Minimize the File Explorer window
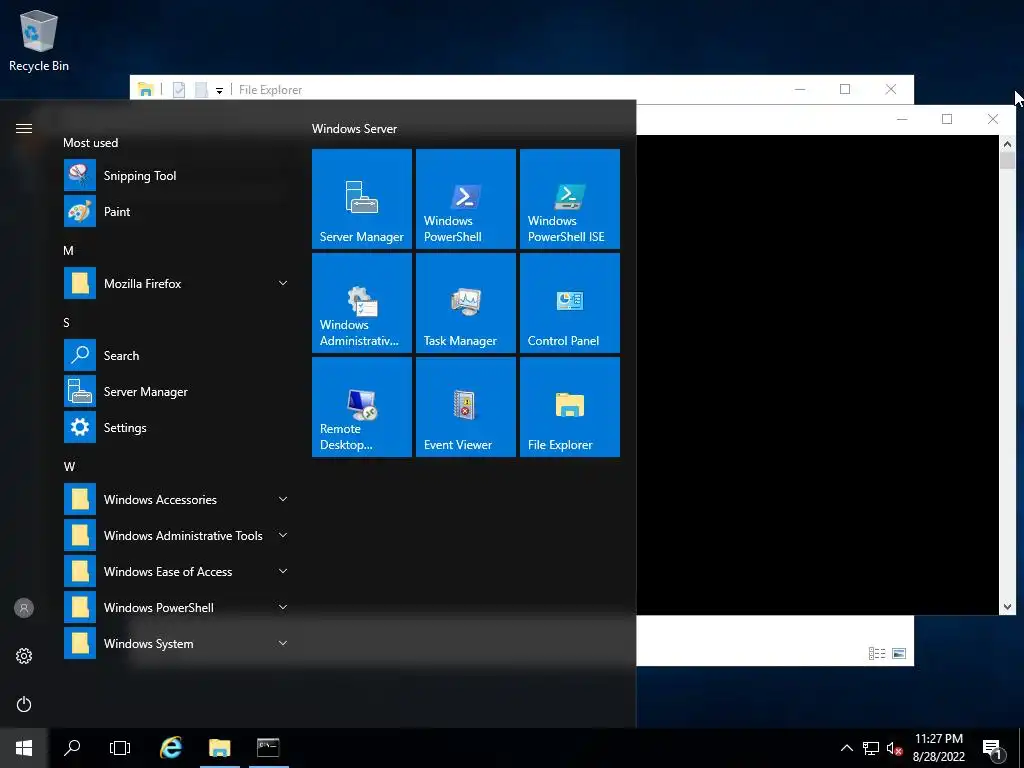 pos(800,89)
